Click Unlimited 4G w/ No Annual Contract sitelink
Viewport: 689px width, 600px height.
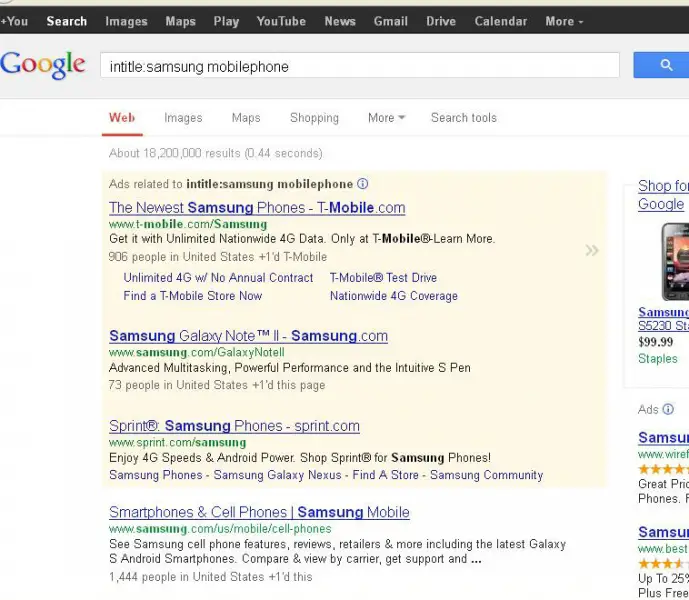(218, 278)
